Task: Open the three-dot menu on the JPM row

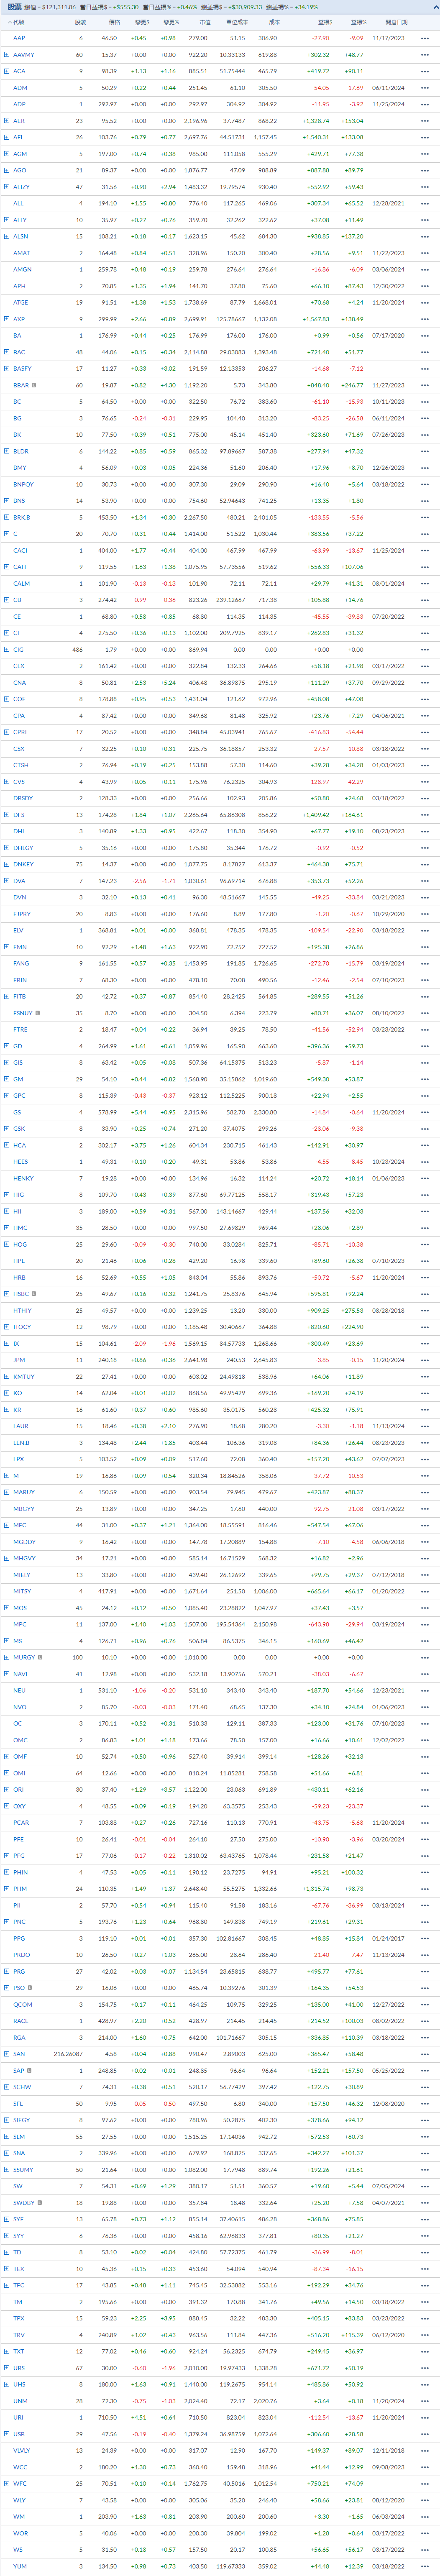Action: click(x=425, y=1360)
